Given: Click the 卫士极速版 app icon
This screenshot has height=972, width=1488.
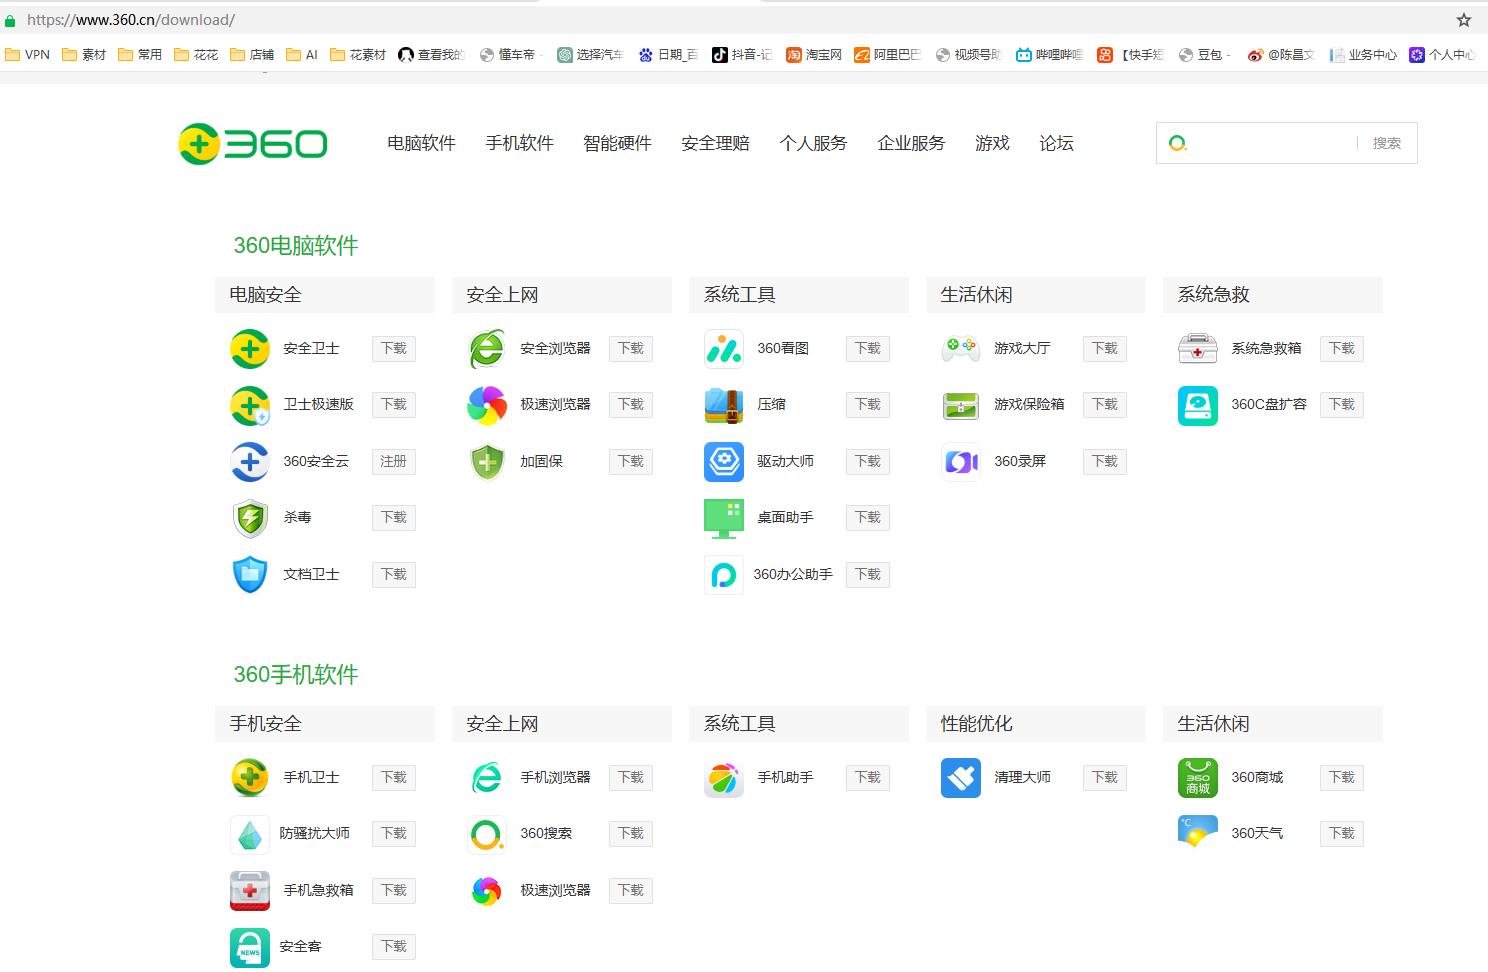Looking at the screenshot, I should point(250,405).
